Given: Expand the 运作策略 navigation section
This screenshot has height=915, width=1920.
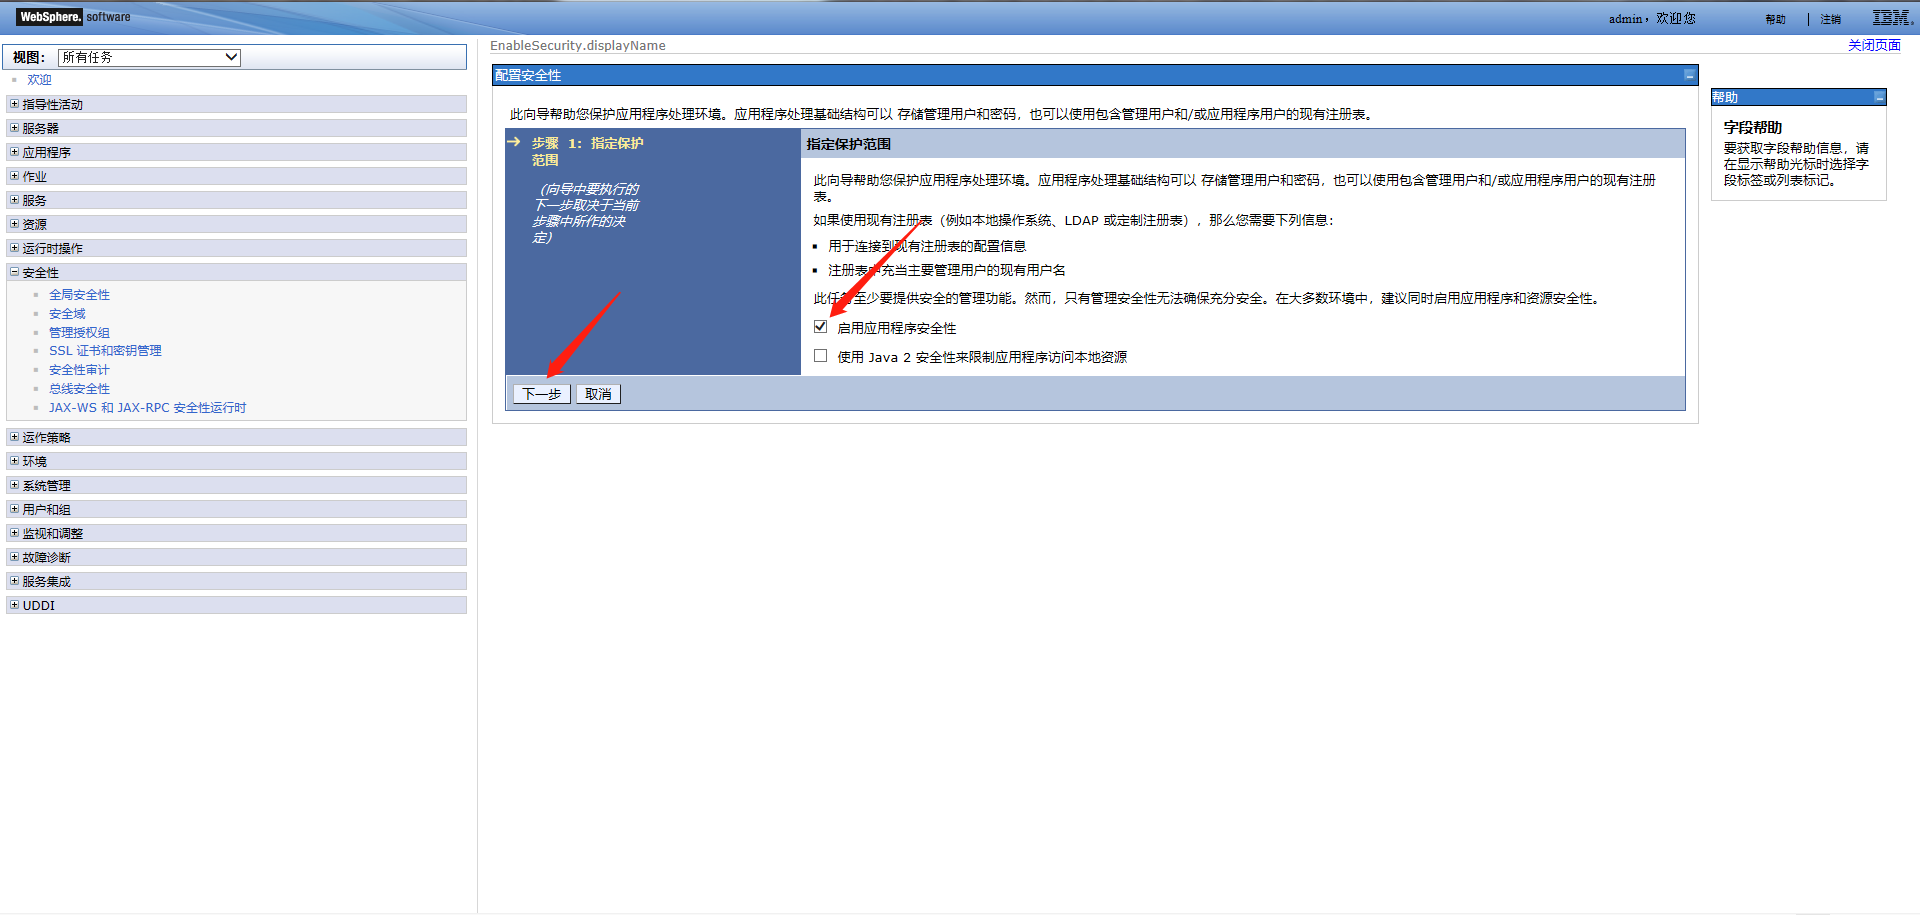Looking at the screenshot, I should point(14,437).
